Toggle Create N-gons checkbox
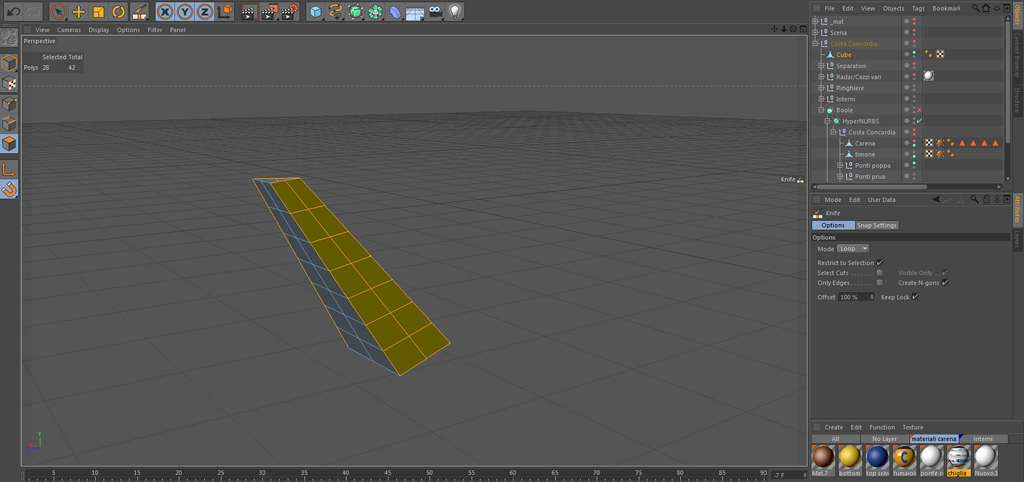Viewport: 1024px width, 482px height. (945, 282)
